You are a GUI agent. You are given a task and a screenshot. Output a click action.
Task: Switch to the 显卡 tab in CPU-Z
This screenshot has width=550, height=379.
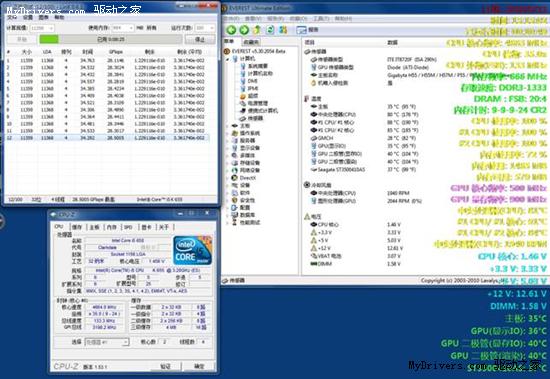[146, 227]
